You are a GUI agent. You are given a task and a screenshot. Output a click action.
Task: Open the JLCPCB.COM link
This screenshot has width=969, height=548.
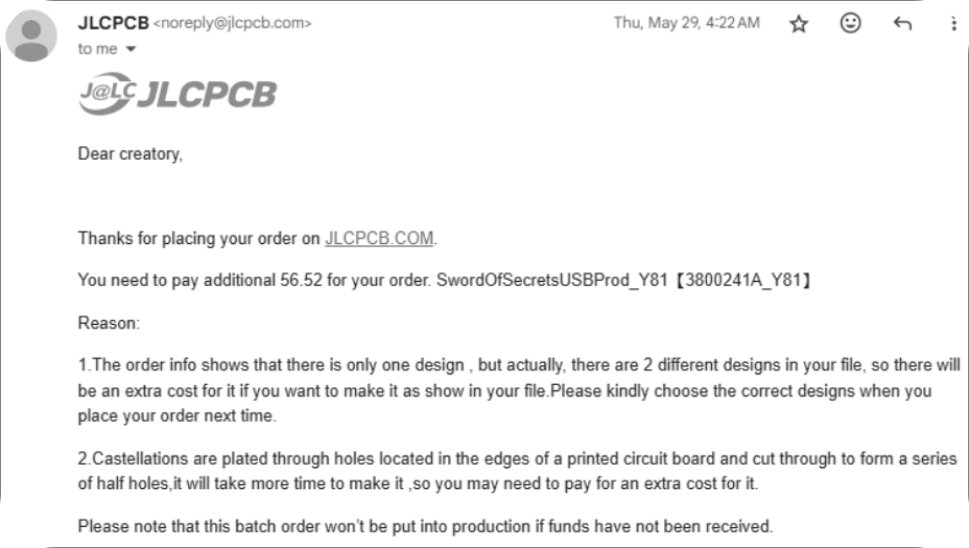[379, 239]
